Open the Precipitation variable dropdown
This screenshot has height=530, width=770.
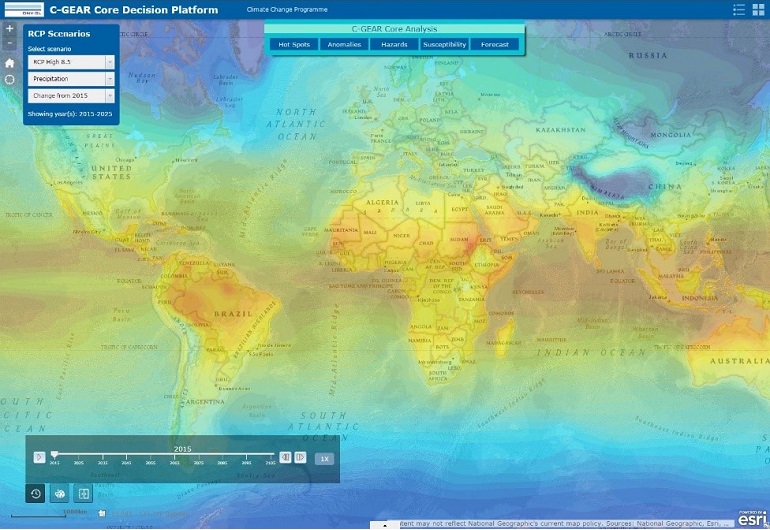point(71,79)
